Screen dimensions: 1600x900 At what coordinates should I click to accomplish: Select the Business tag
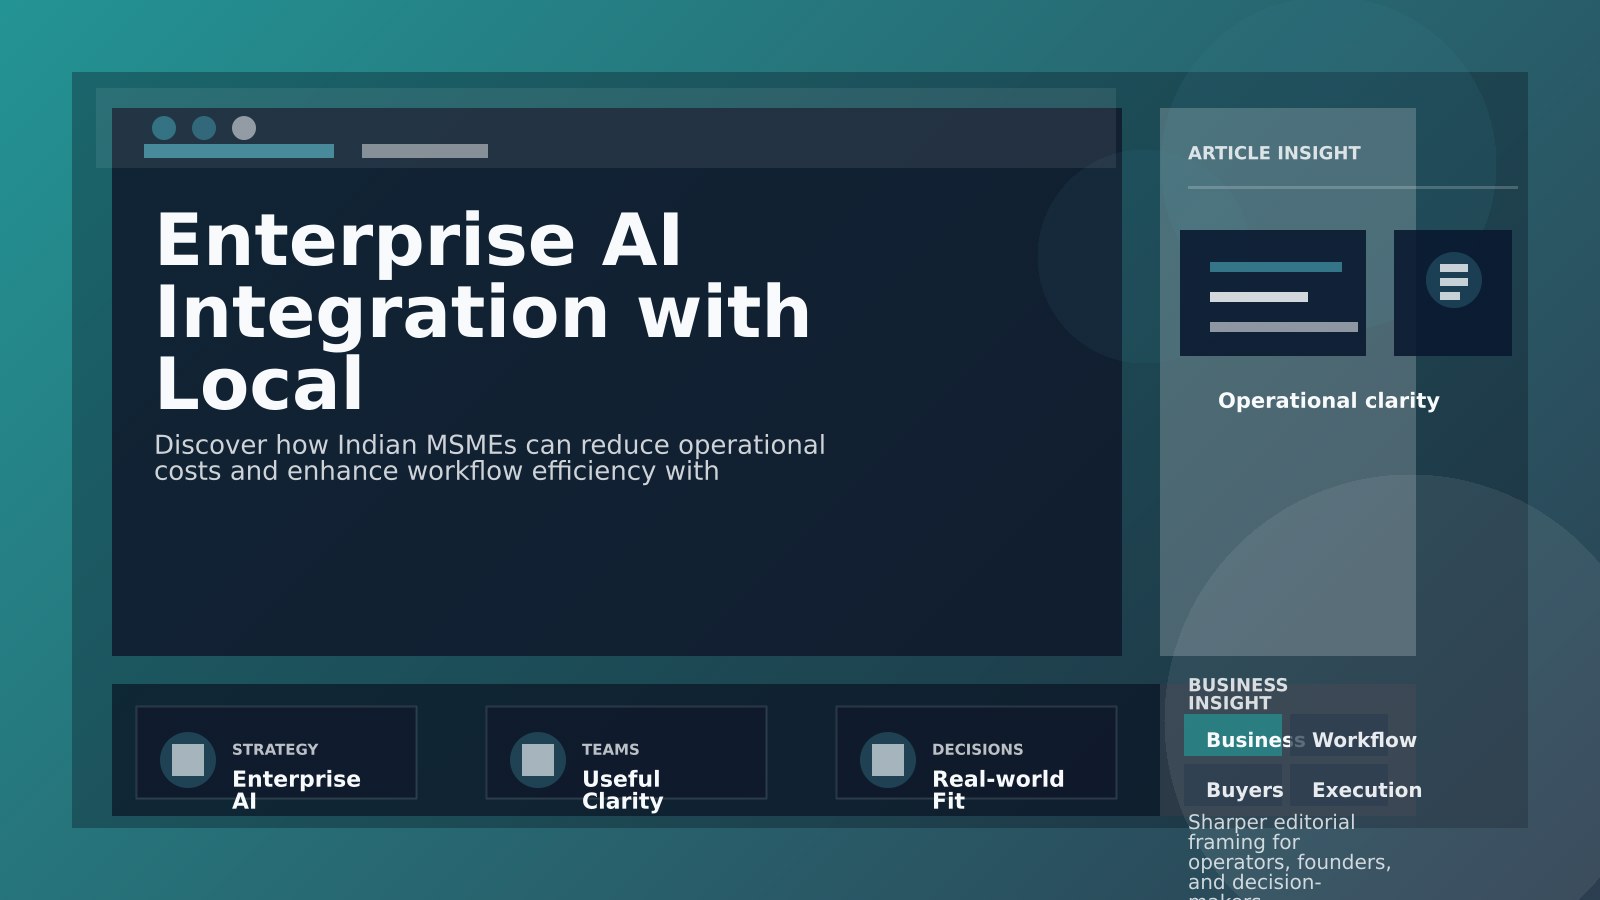(x=1233, y=735)
